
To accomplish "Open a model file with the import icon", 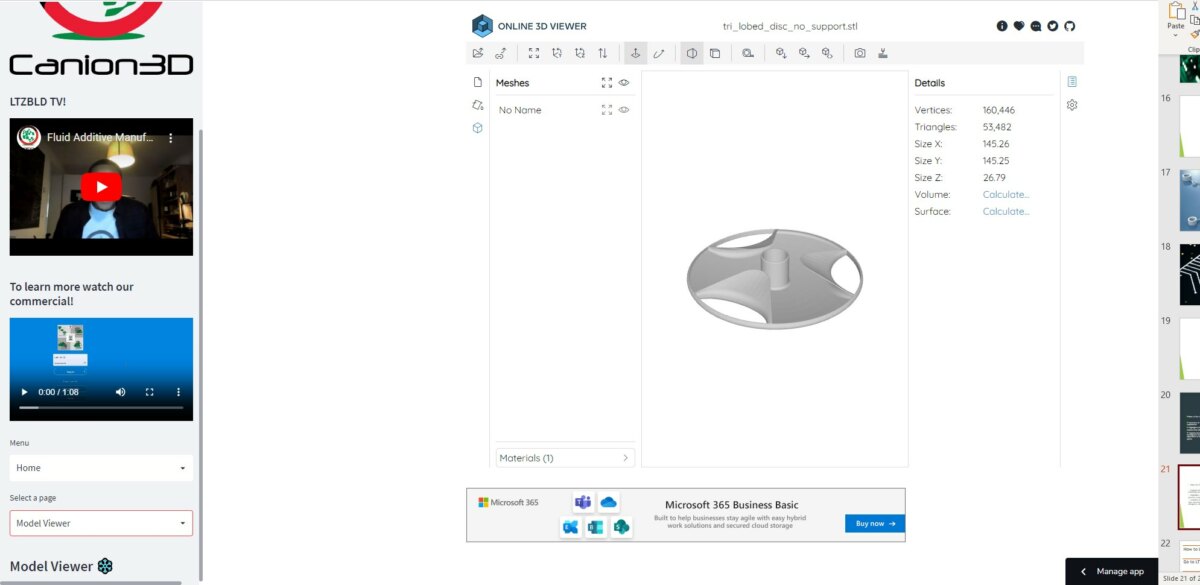I will pyautogui.click(x=478, y=52).
